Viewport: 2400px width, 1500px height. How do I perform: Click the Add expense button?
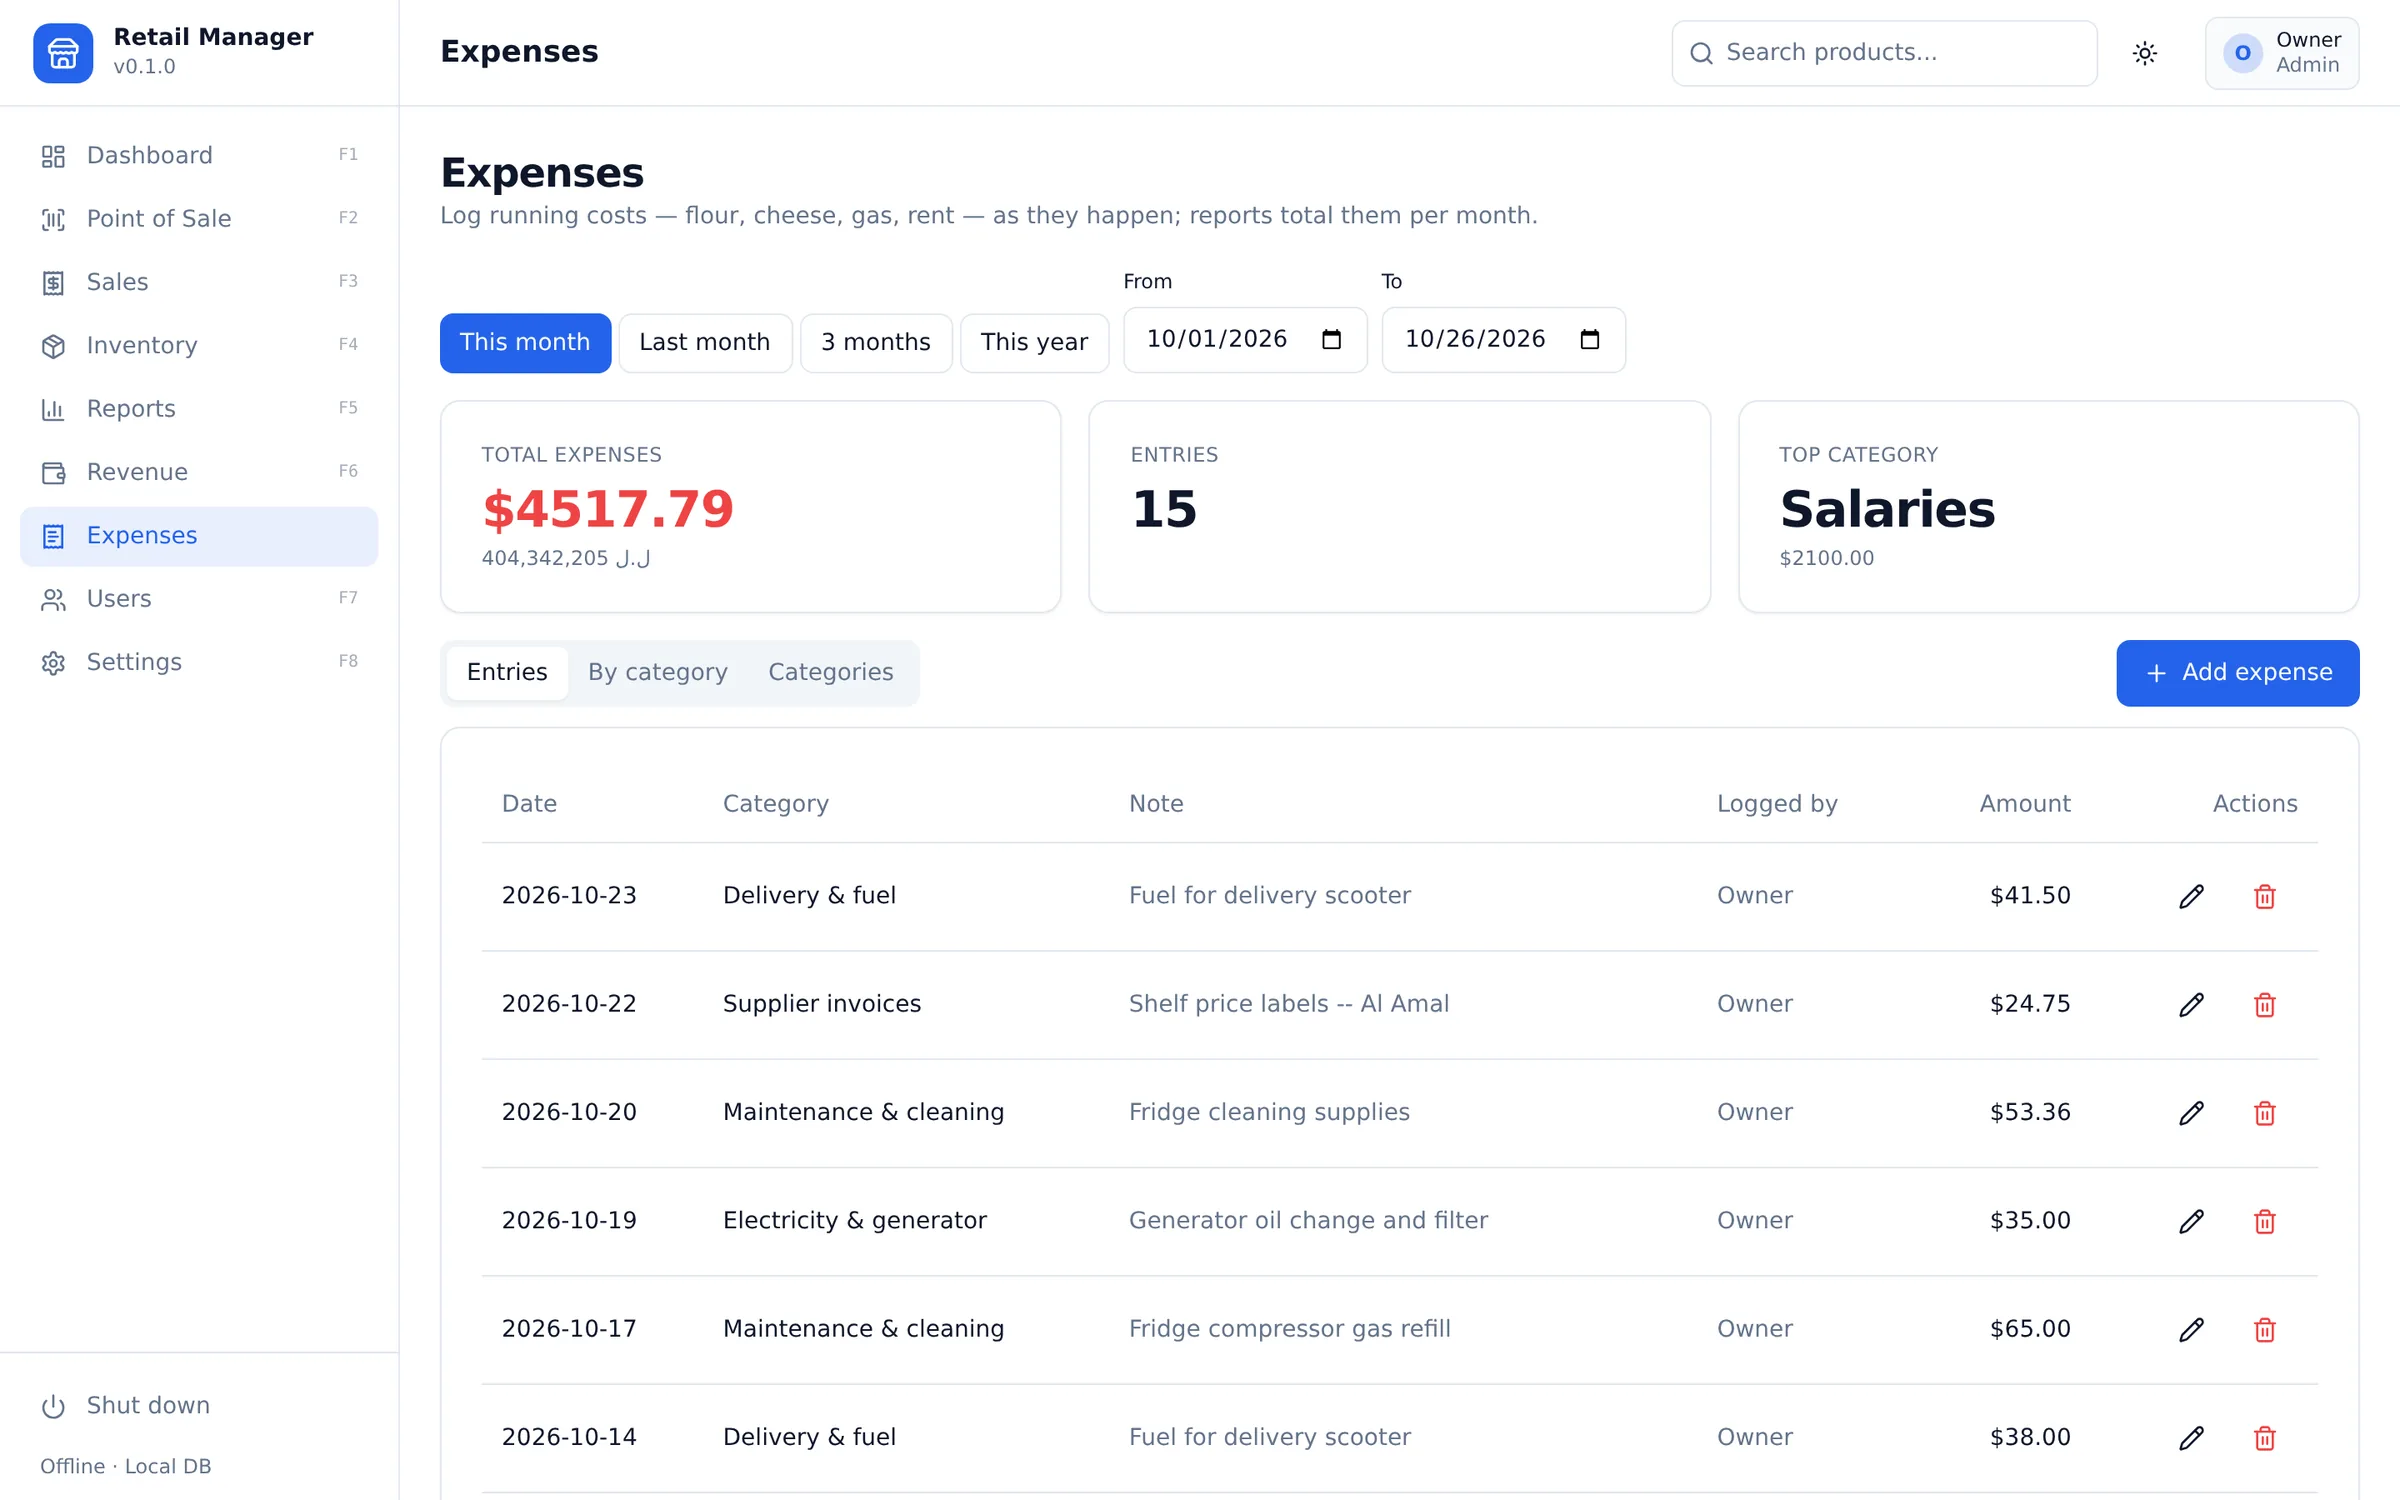pos(2237,673)
